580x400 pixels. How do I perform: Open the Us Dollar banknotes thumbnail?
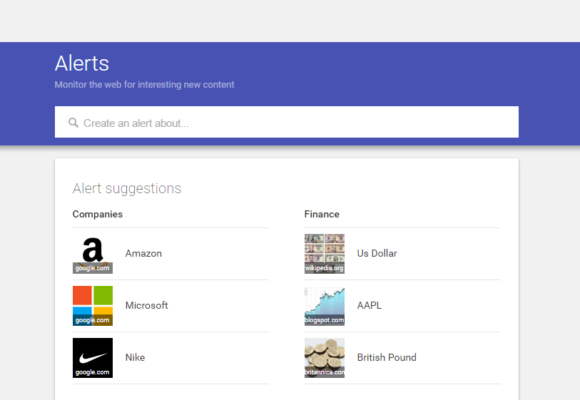[324, 254]
